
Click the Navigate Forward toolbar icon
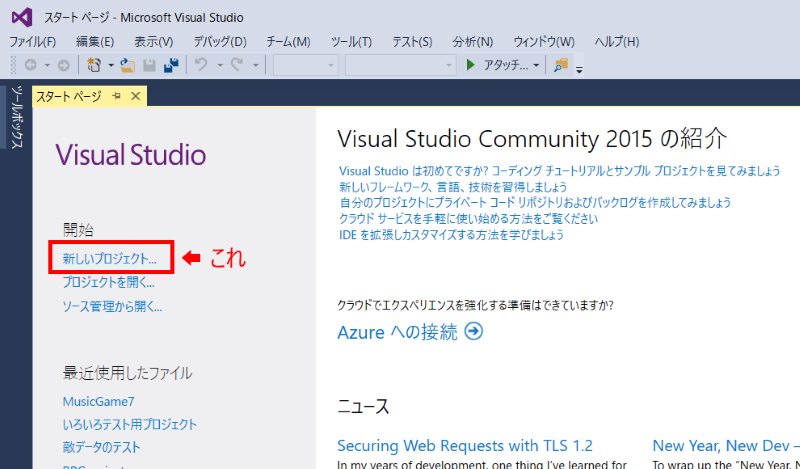click(x=63, y=65)
